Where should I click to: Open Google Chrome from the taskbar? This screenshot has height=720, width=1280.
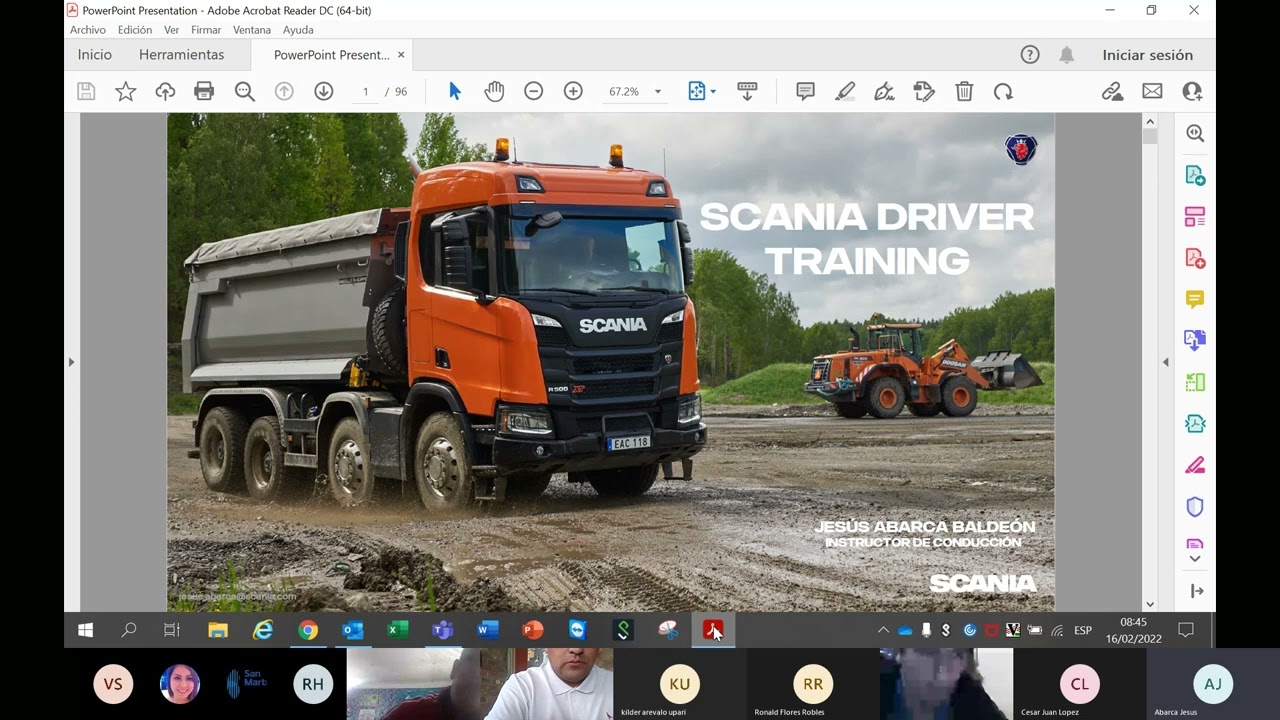(x=308, y=630)
